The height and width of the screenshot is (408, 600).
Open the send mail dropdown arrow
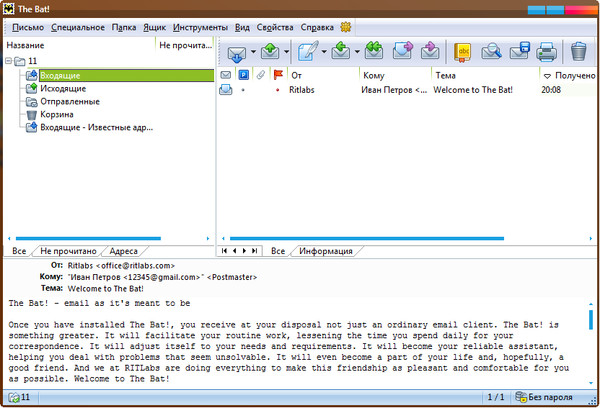[286, 52]
